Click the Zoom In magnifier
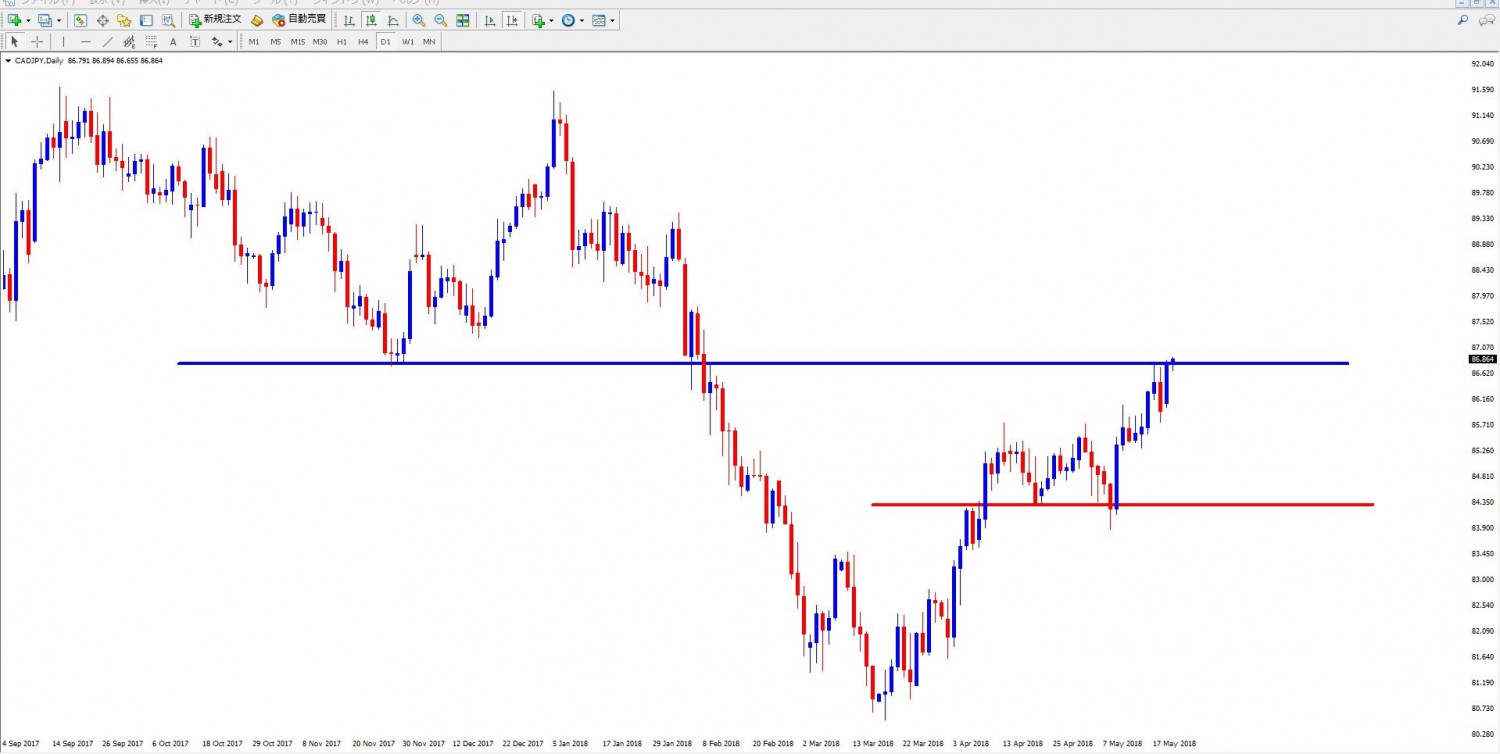Image resolution: width=1500 pixels, height=754 pixels. click(419, 20)
